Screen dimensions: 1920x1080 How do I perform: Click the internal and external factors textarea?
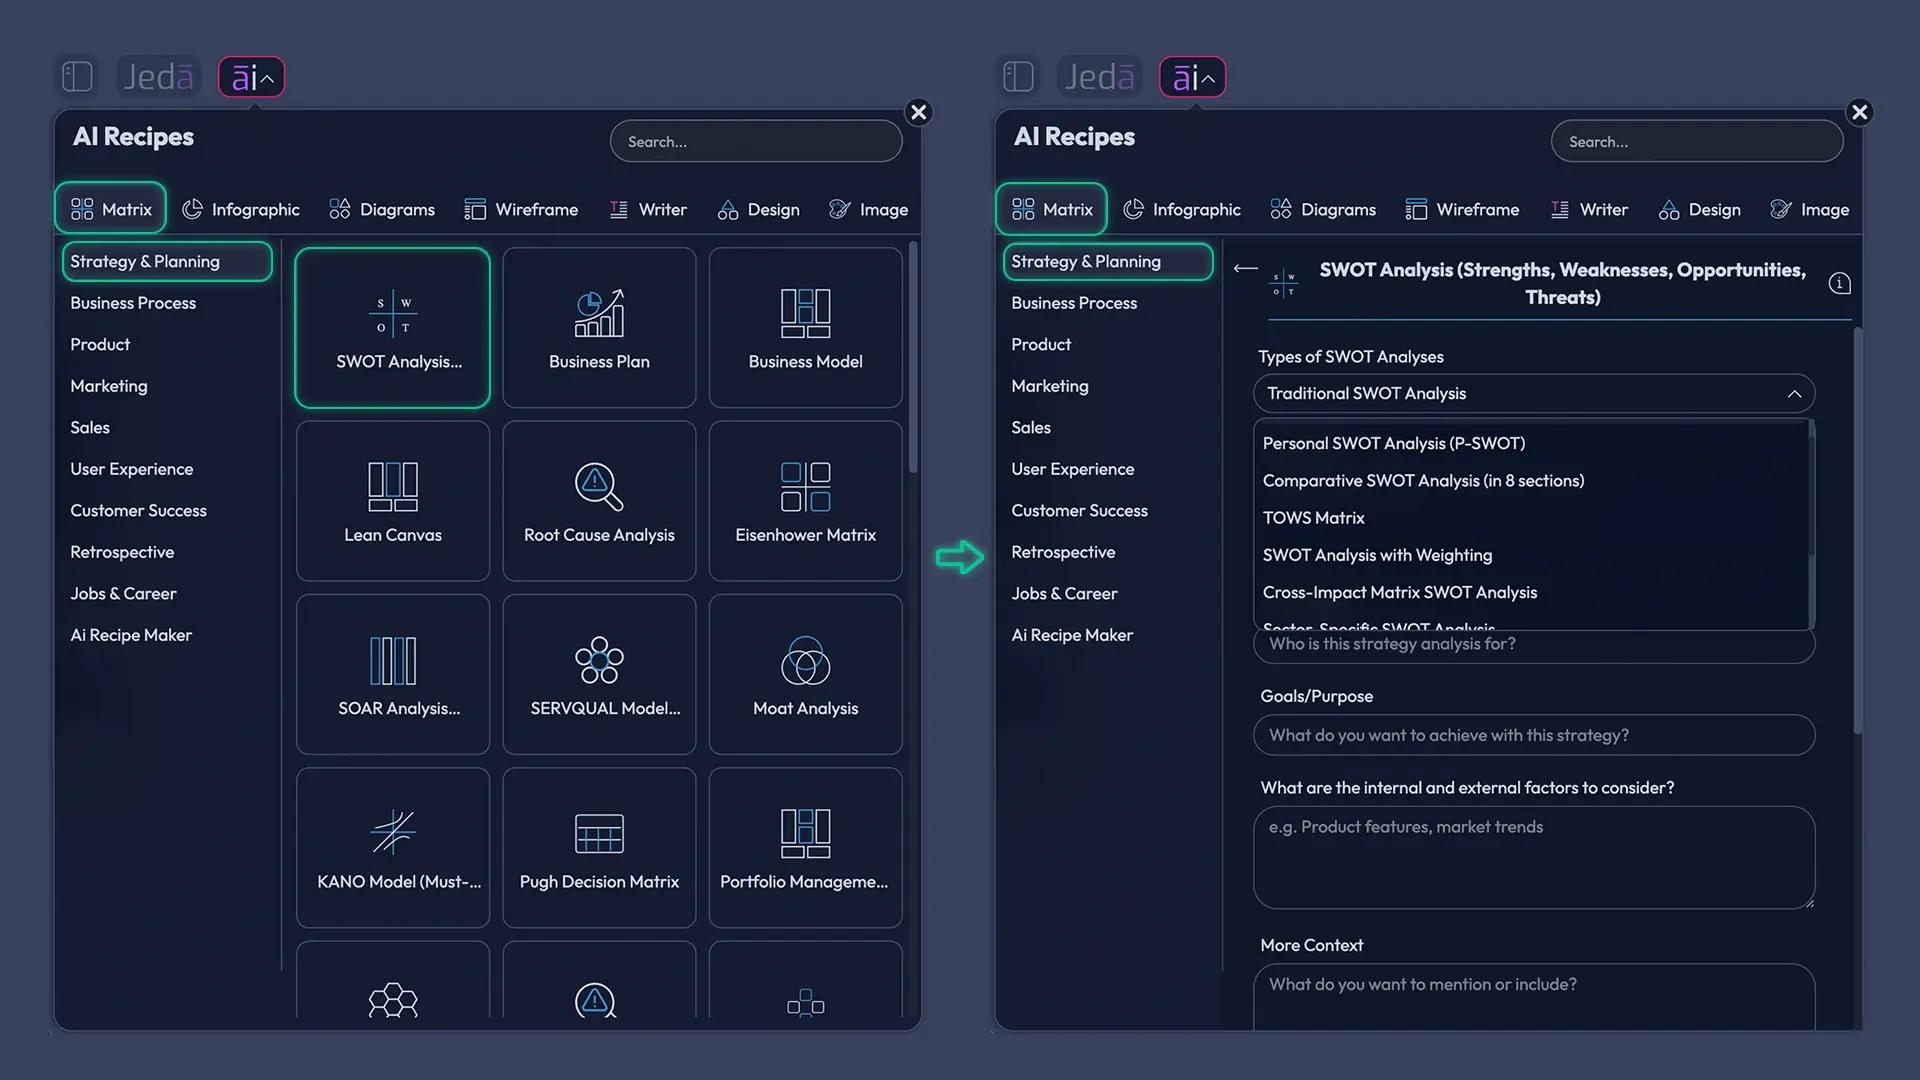1534,858
